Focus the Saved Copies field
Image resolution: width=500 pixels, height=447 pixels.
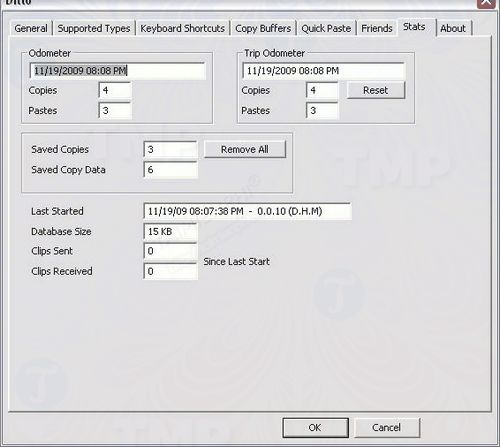[171, 149]
